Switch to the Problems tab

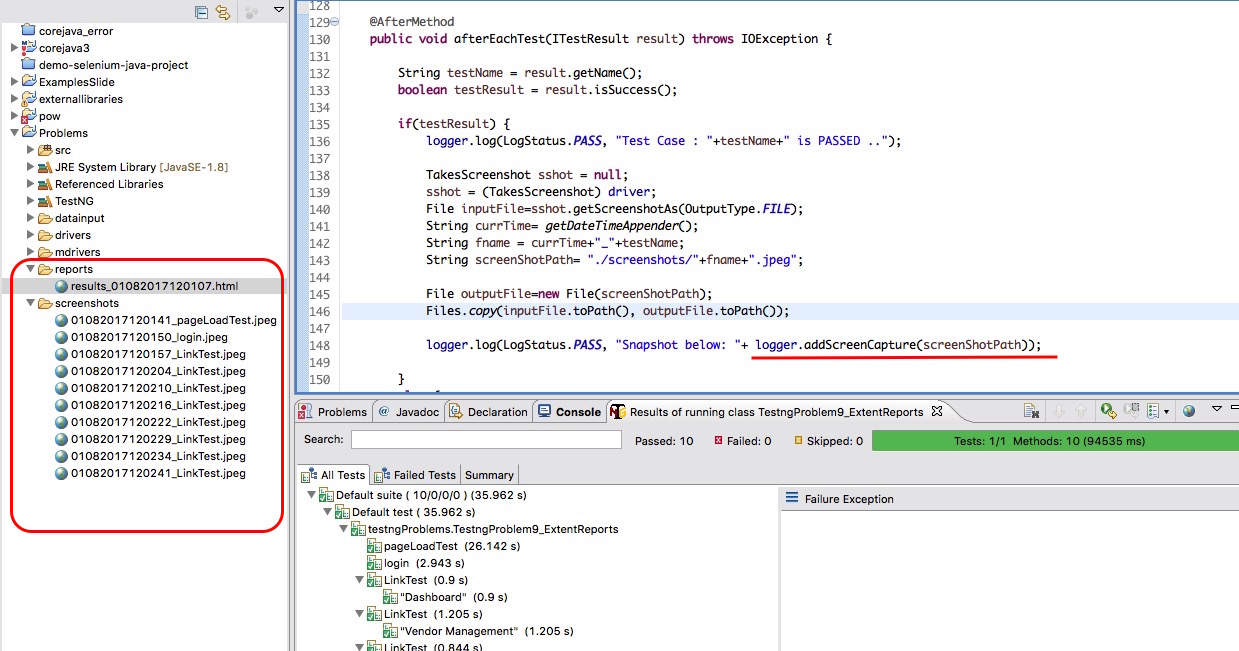pyautogui.click(x=334, y=411)
